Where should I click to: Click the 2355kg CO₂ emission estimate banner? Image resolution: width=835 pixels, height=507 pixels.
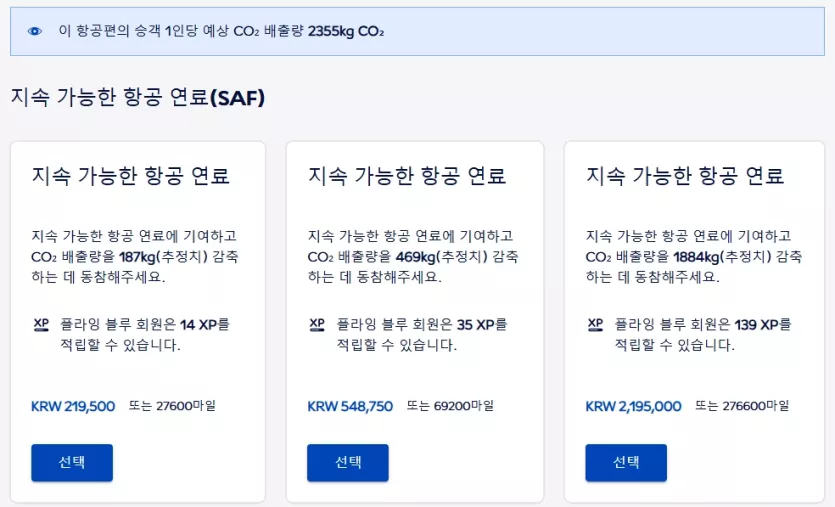418,31
